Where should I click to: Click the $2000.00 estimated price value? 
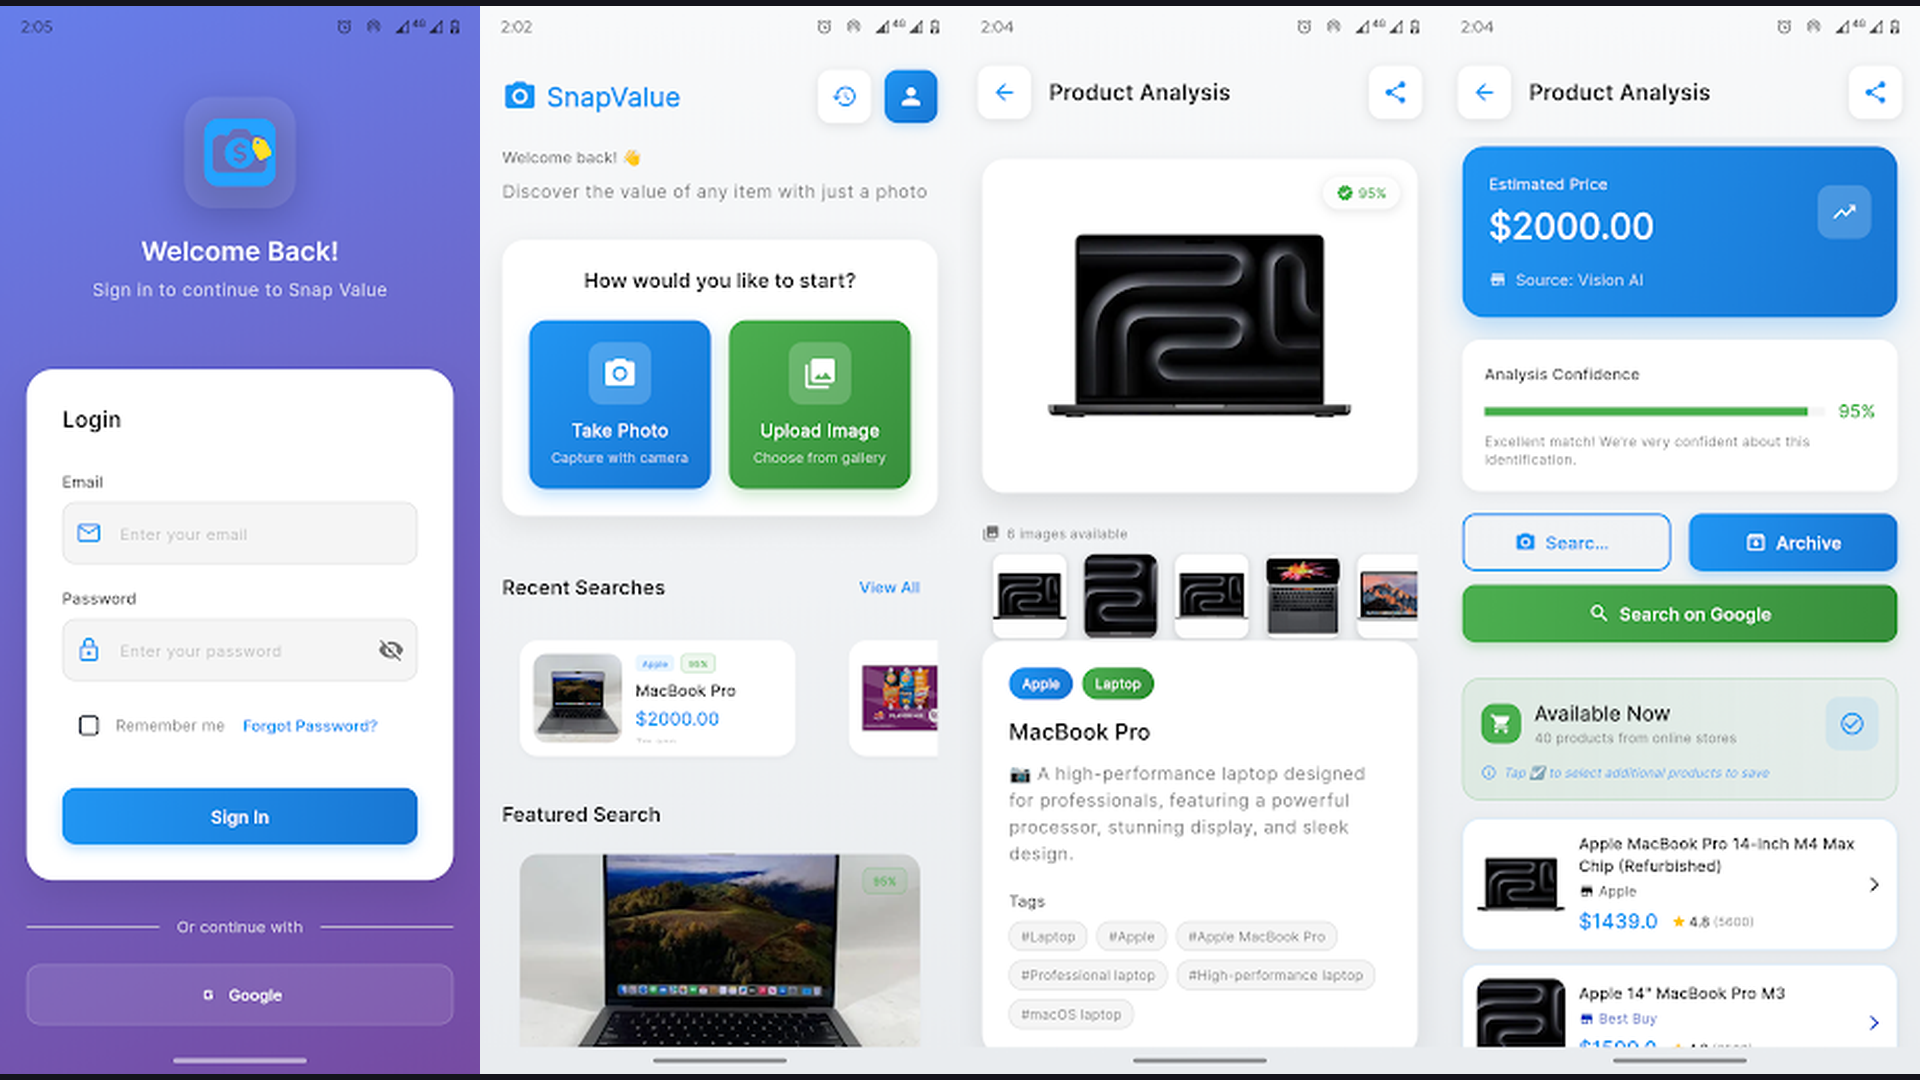1571,226
